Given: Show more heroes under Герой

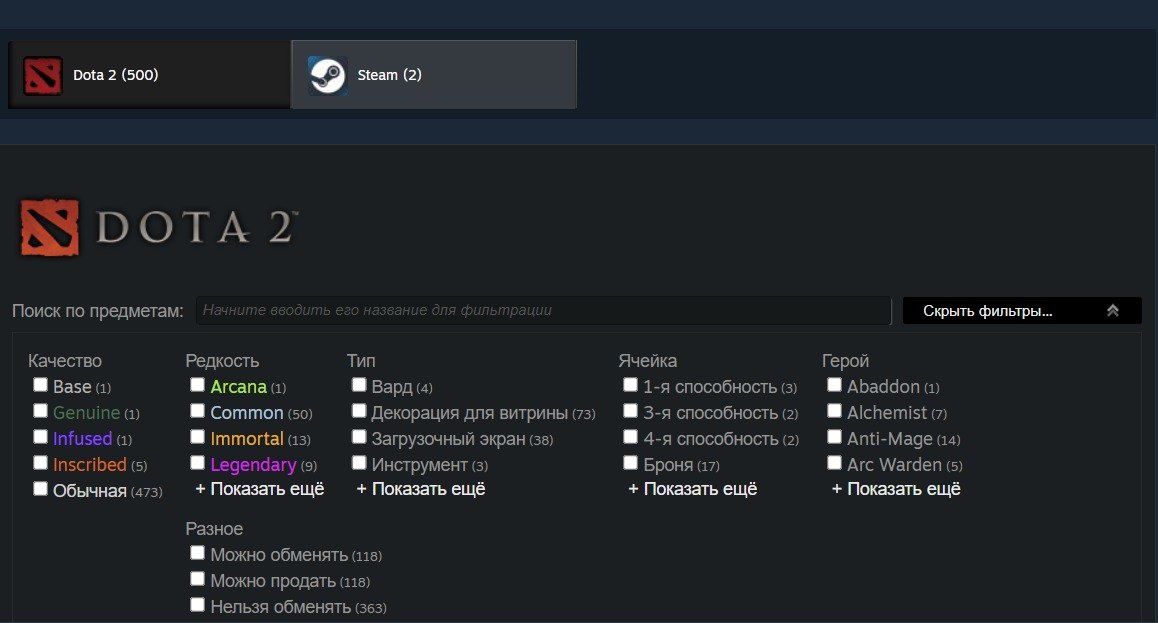Looking at the screenshot, I should tap(896, 489).
